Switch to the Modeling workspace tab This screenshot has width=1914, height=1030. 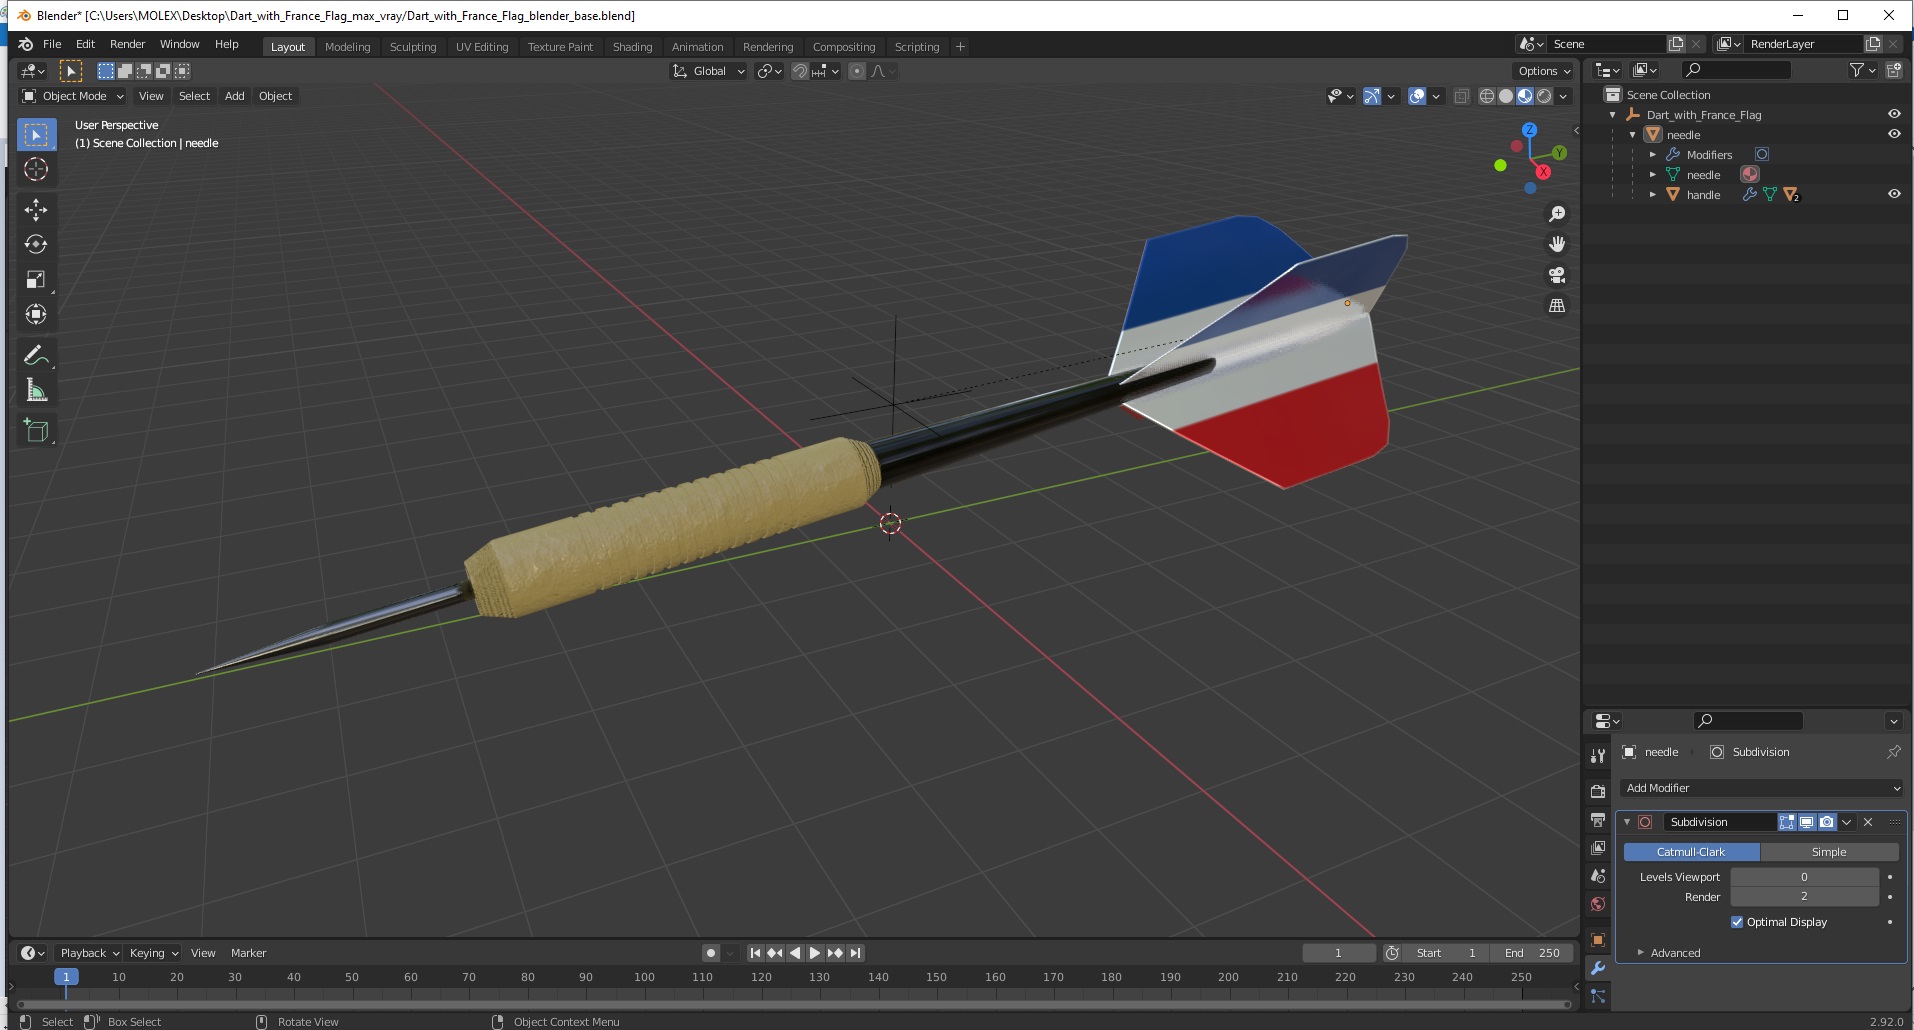[347, 47]
